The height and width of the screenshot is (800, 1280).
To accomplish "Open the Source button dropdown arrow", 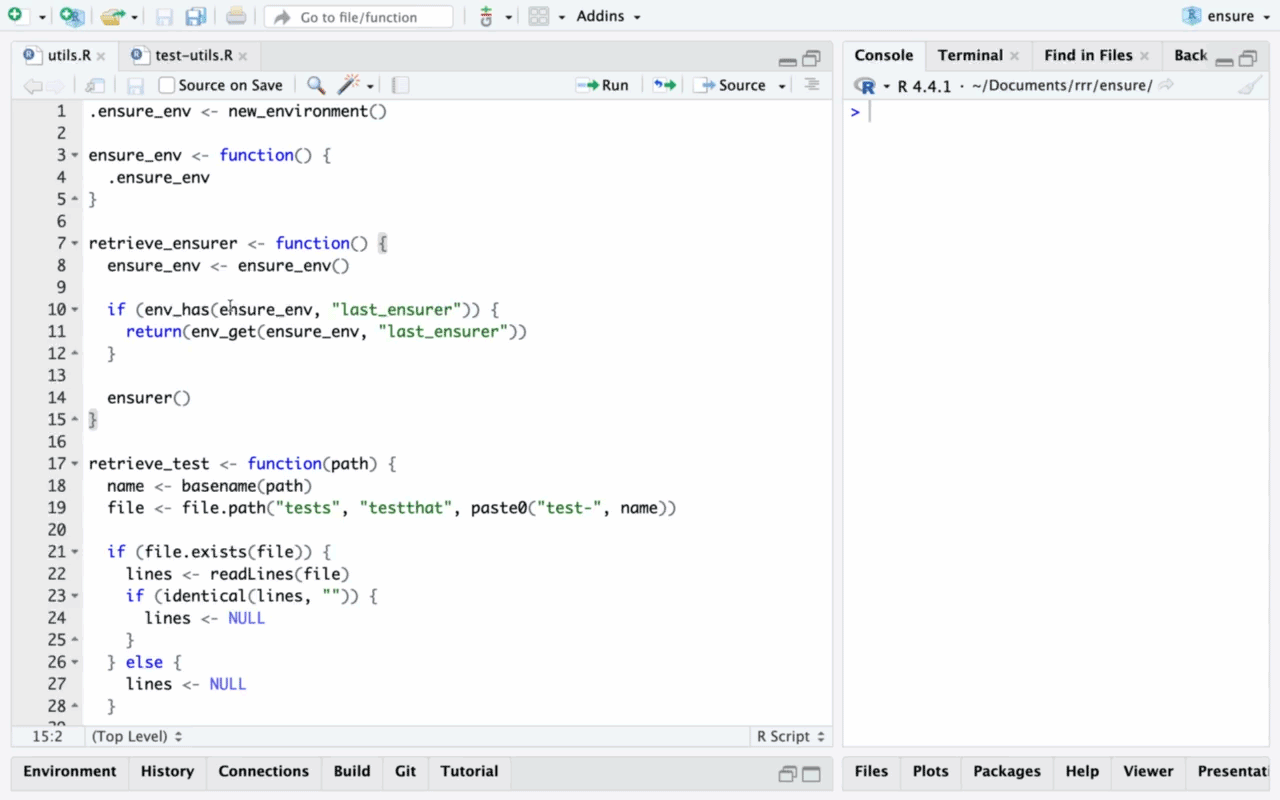I will coord(782,86).
